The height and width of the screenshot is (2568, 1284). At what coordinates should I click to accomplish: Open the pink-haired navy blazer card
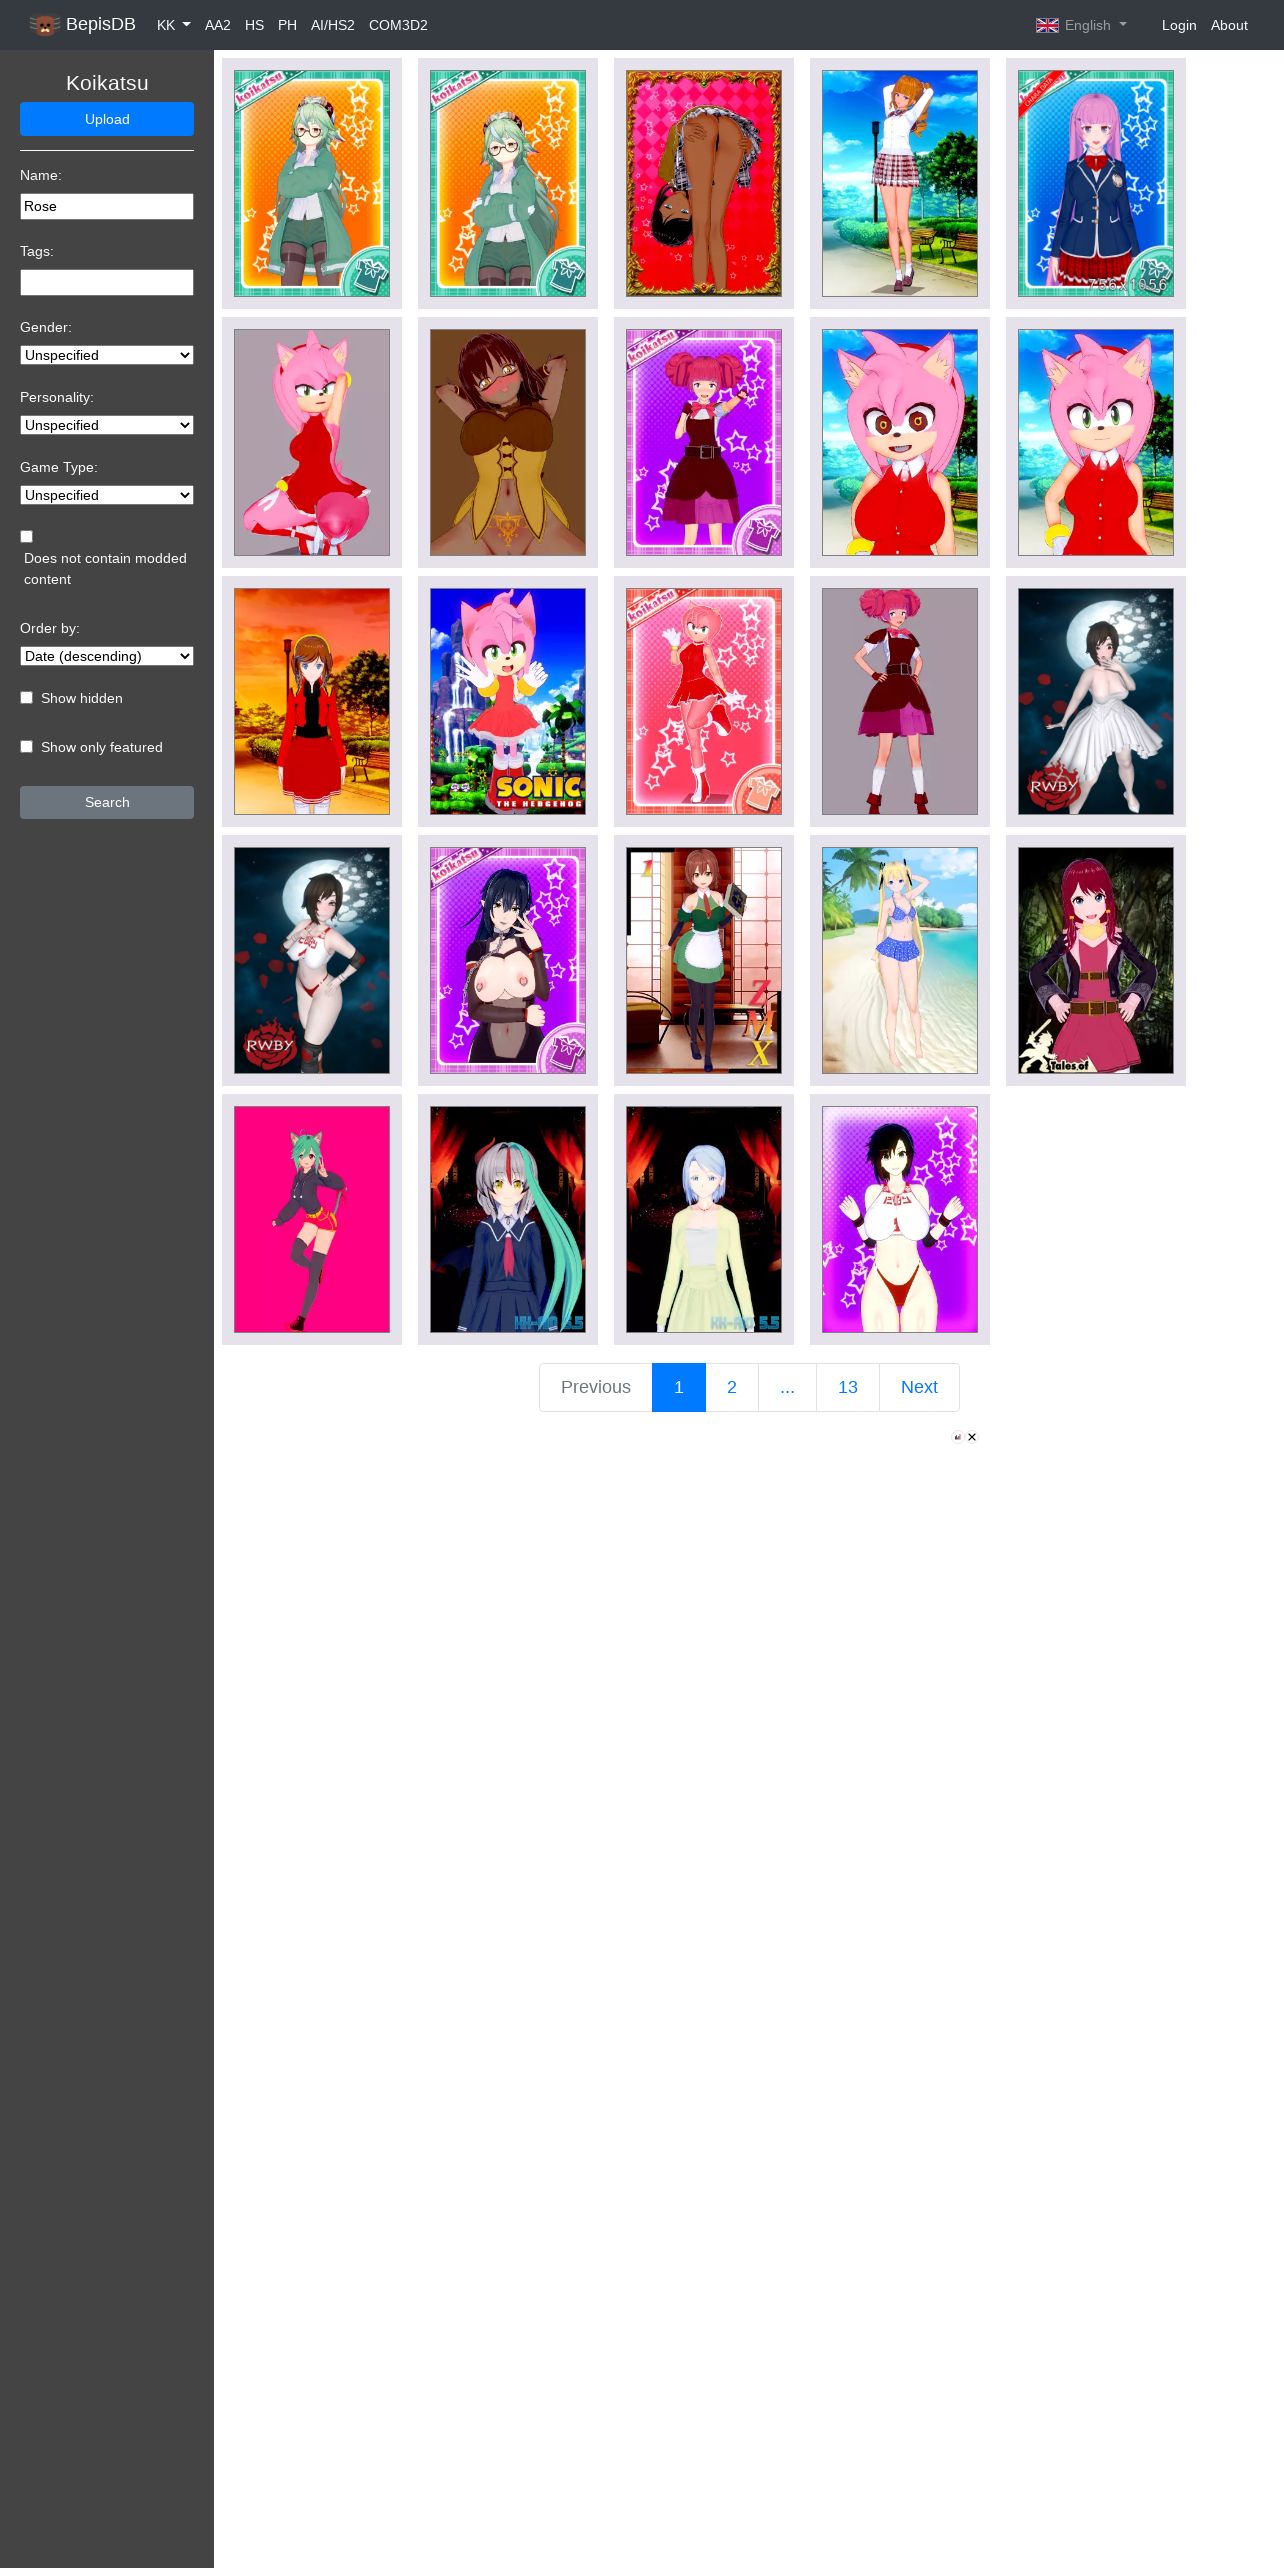[1096, 183]
